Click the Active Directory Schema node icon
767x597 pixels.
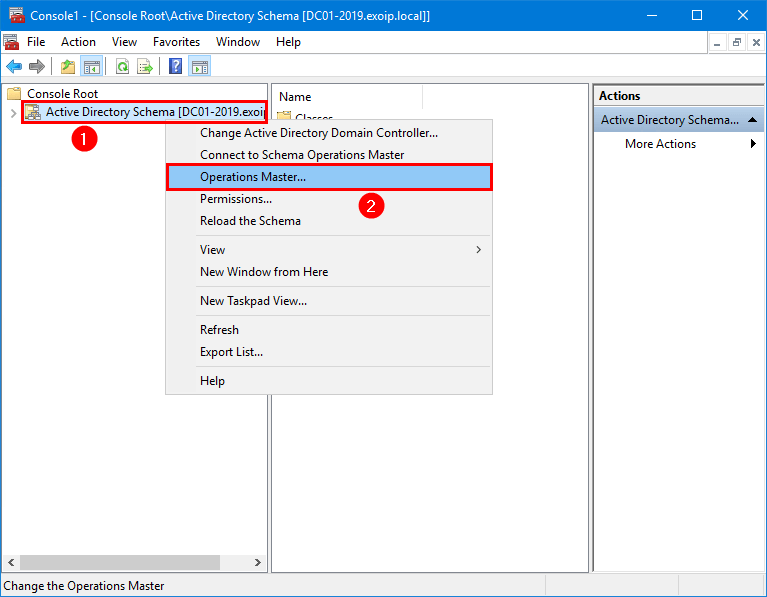pos(33,112)
